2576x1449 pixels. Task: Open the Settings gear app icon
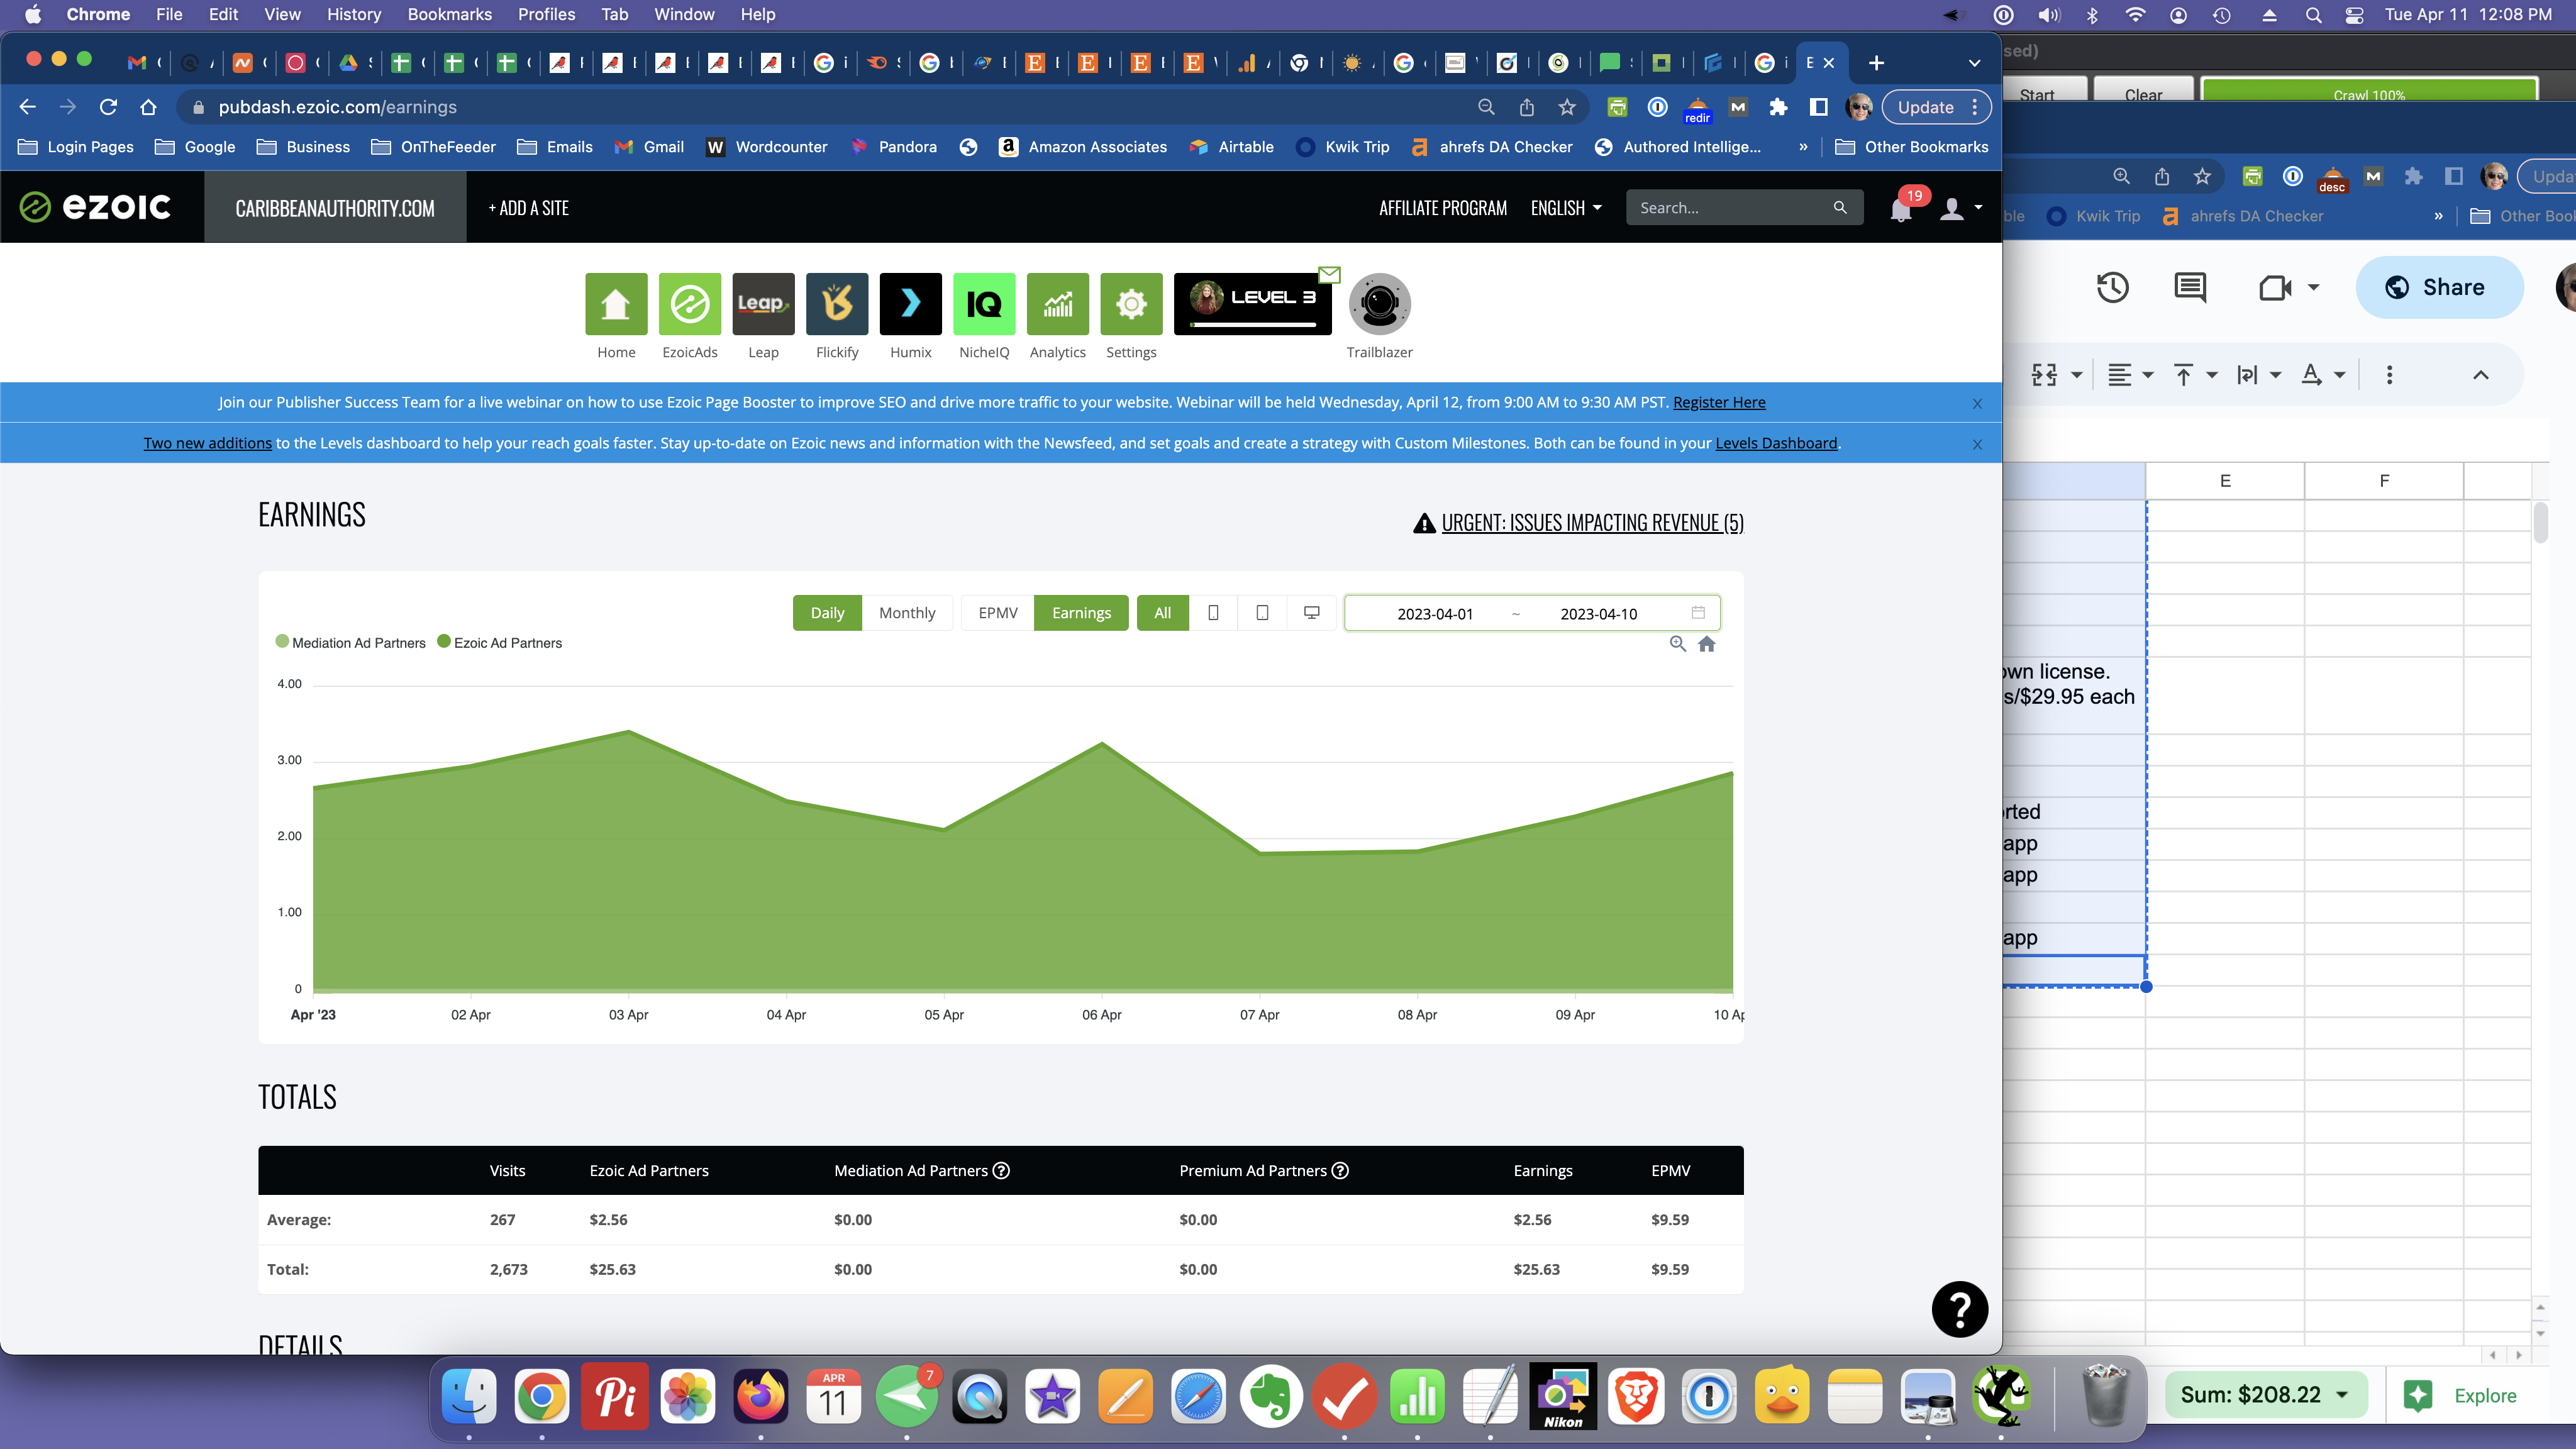coord(1131,303)
